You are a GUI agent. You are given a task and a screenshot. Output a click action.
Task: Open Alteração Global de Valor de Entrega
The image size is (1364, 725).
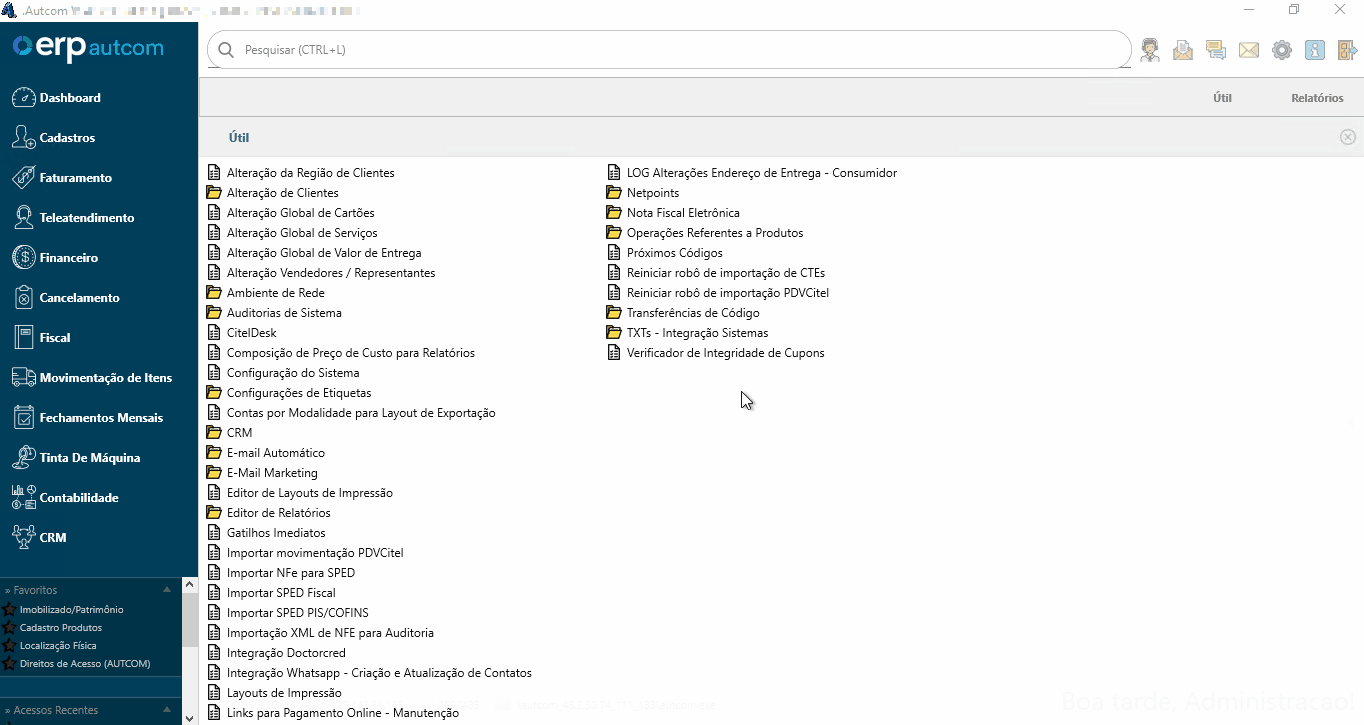coord(324,253)
